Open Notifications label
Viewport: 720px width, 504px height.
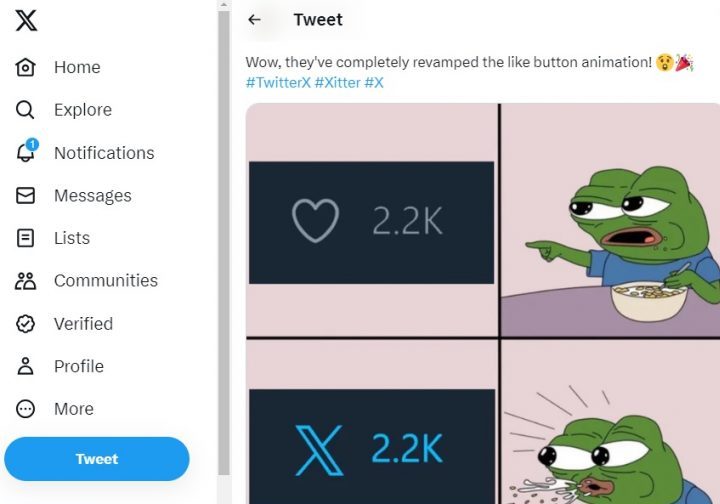104,153
